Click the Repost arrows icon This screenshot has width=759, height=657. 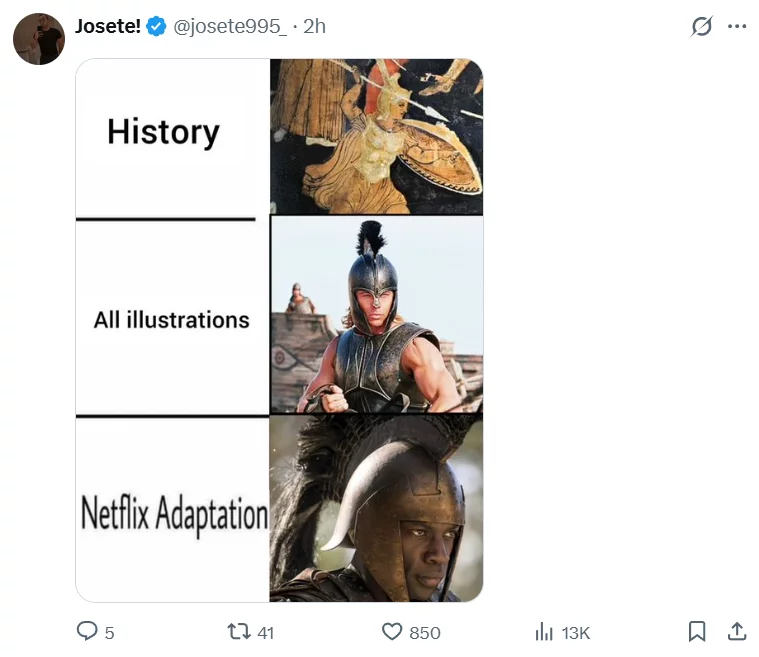(x=238, y=631)
